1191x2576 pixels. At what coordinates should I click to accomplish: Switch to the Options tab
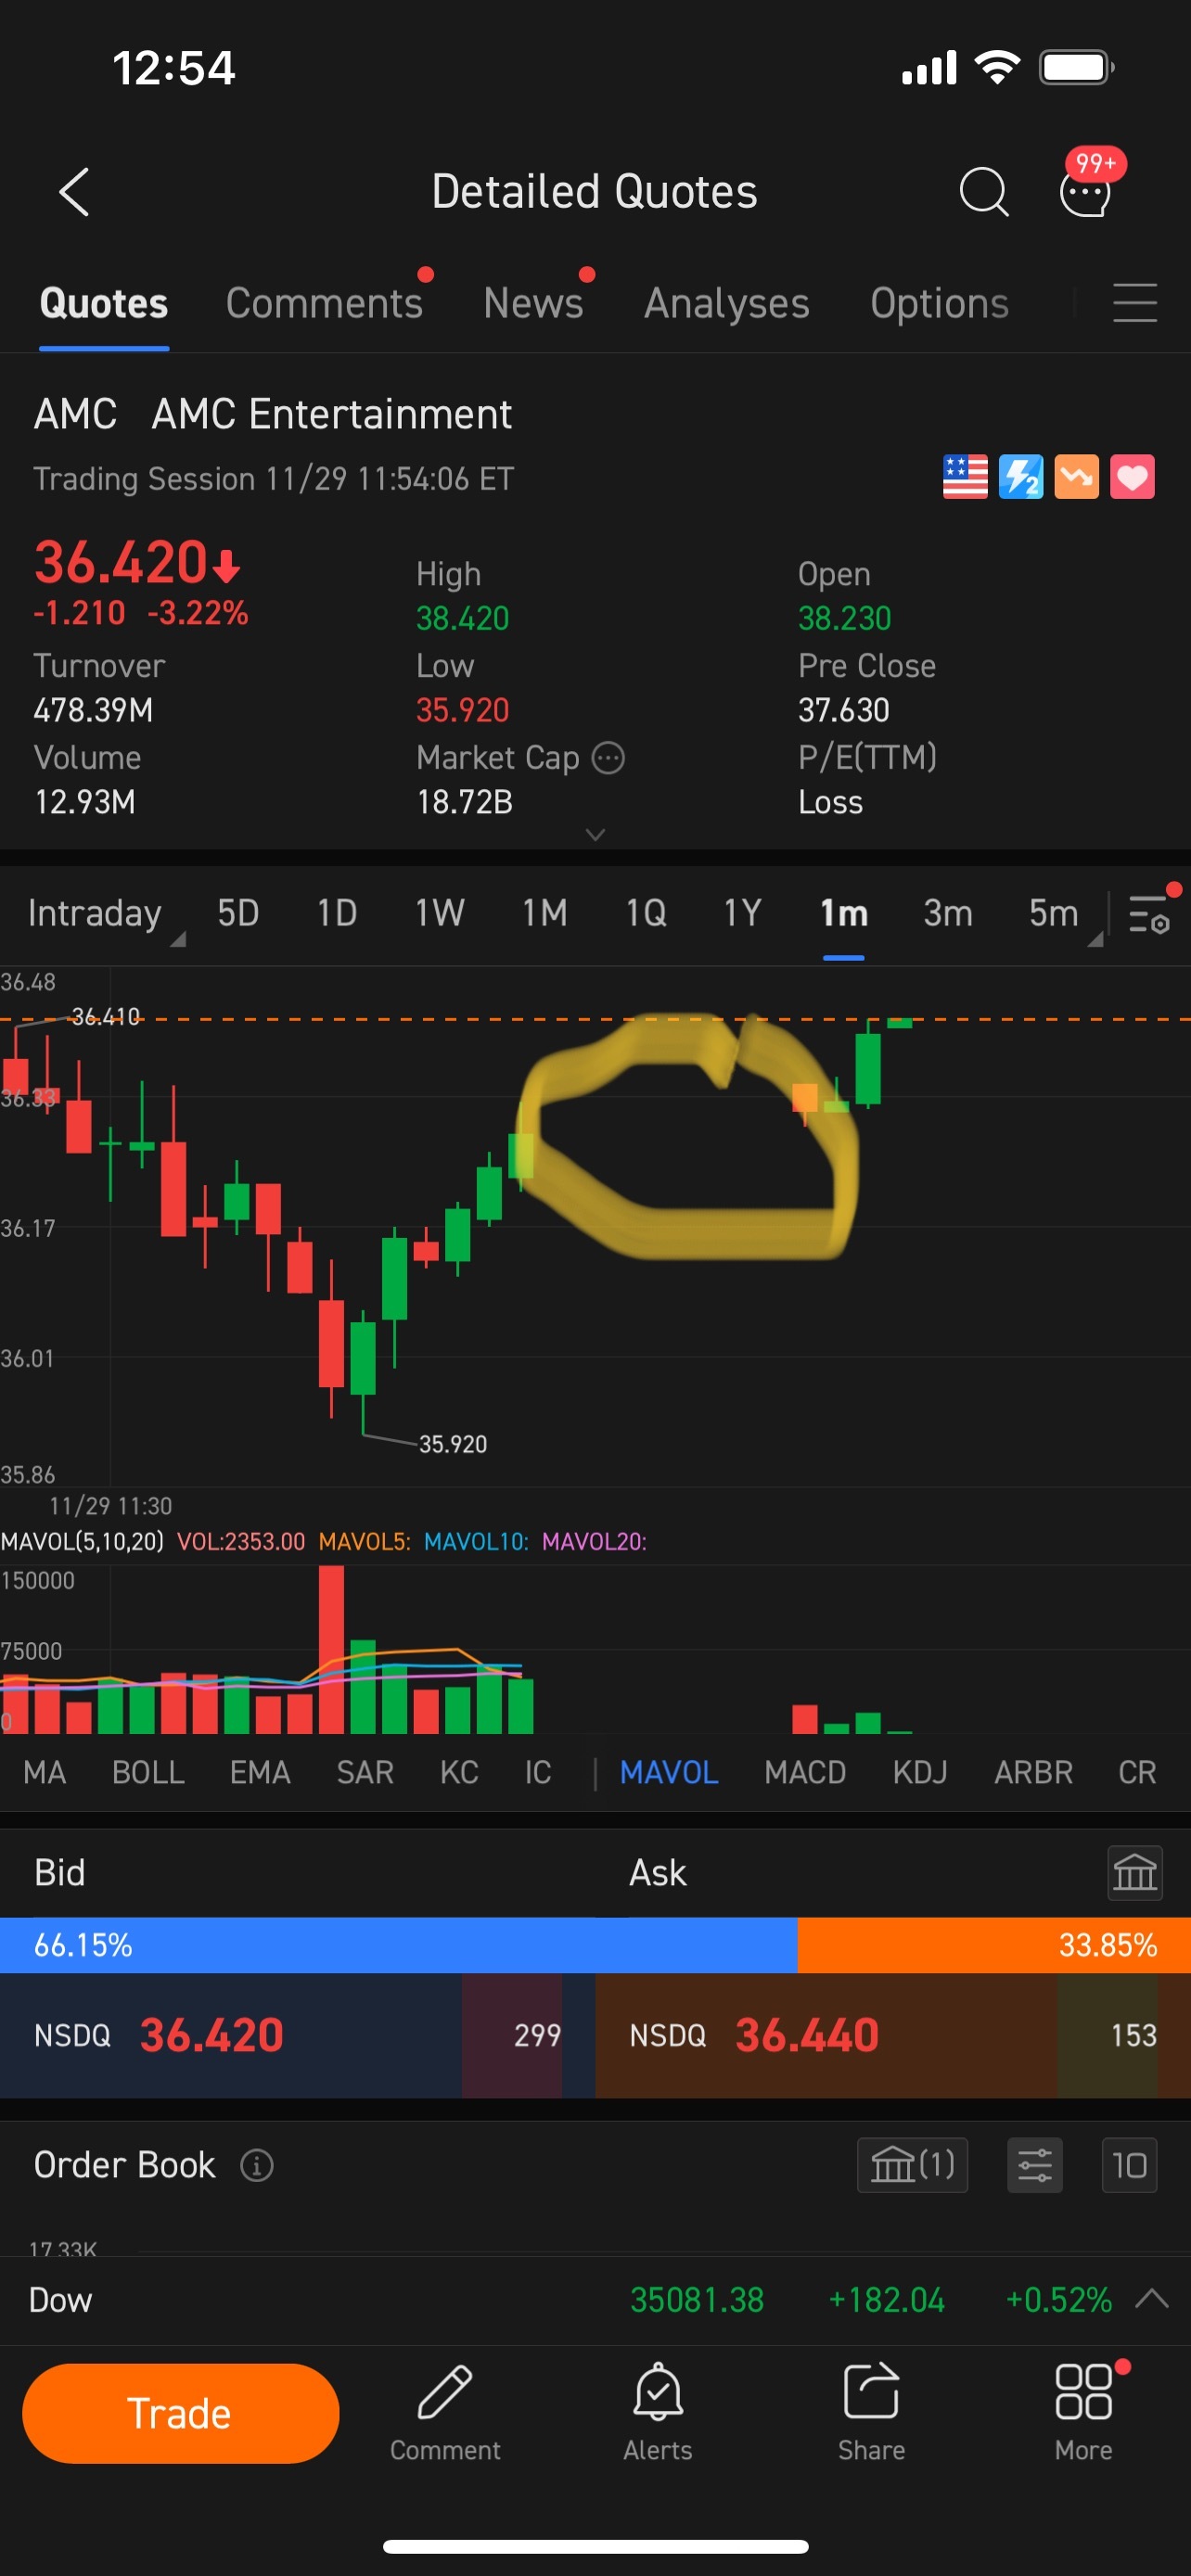coord(939,303)
